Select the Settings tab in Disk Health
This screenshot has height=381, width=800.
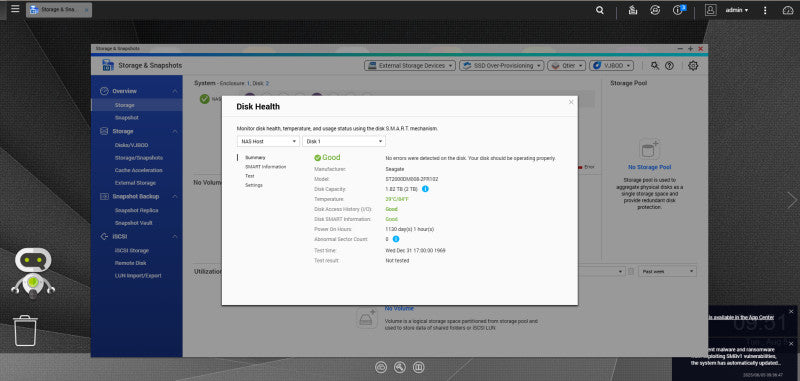coord(254,185)
